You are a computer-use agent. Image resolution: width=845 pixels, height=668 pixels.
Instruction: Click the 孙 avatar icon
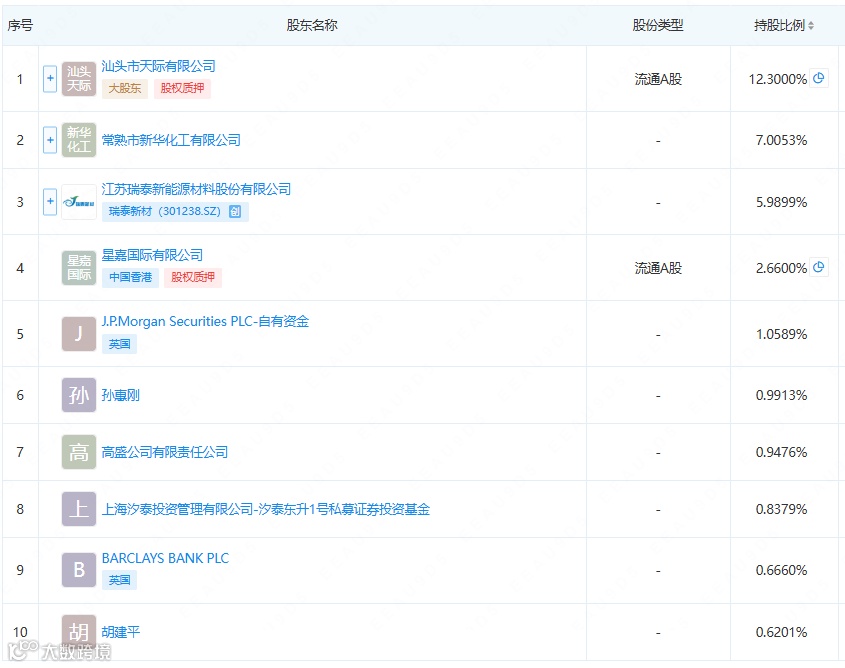click(79, 395)
